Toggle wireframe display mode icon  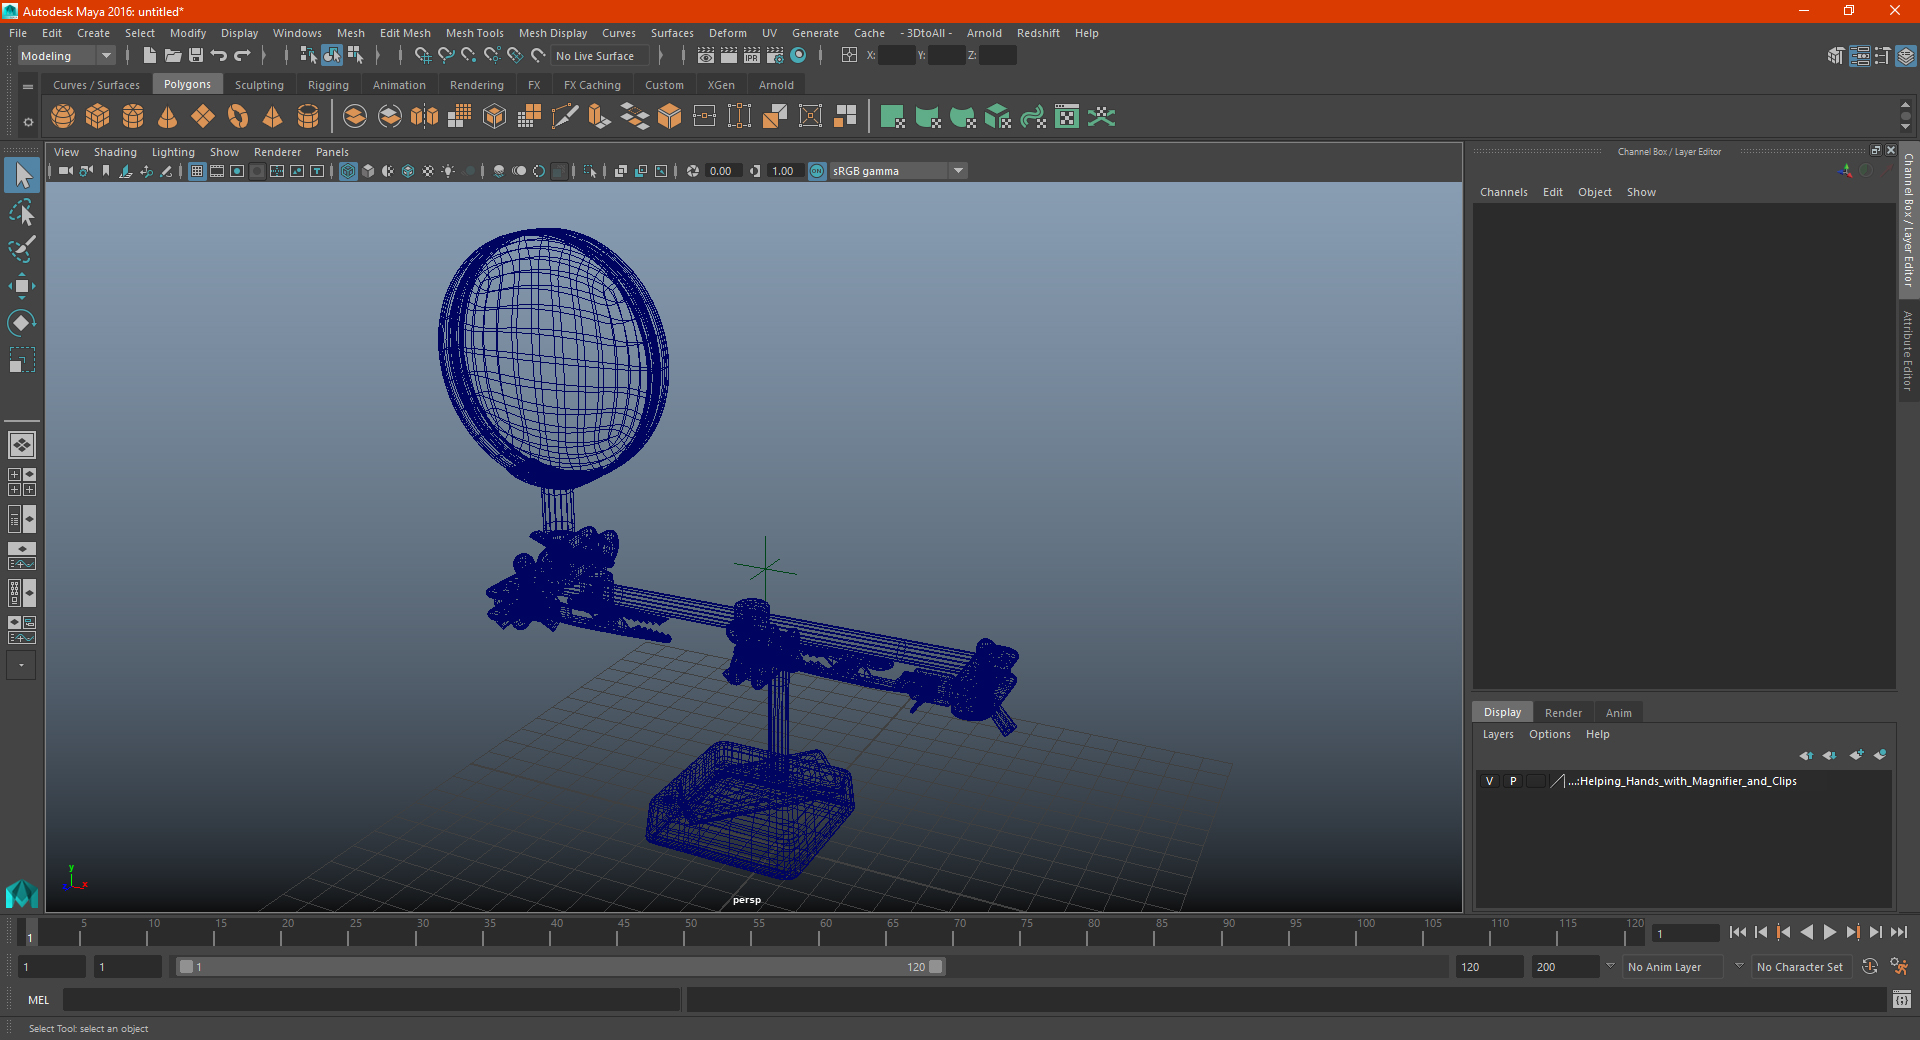click(x=348, y=171)
